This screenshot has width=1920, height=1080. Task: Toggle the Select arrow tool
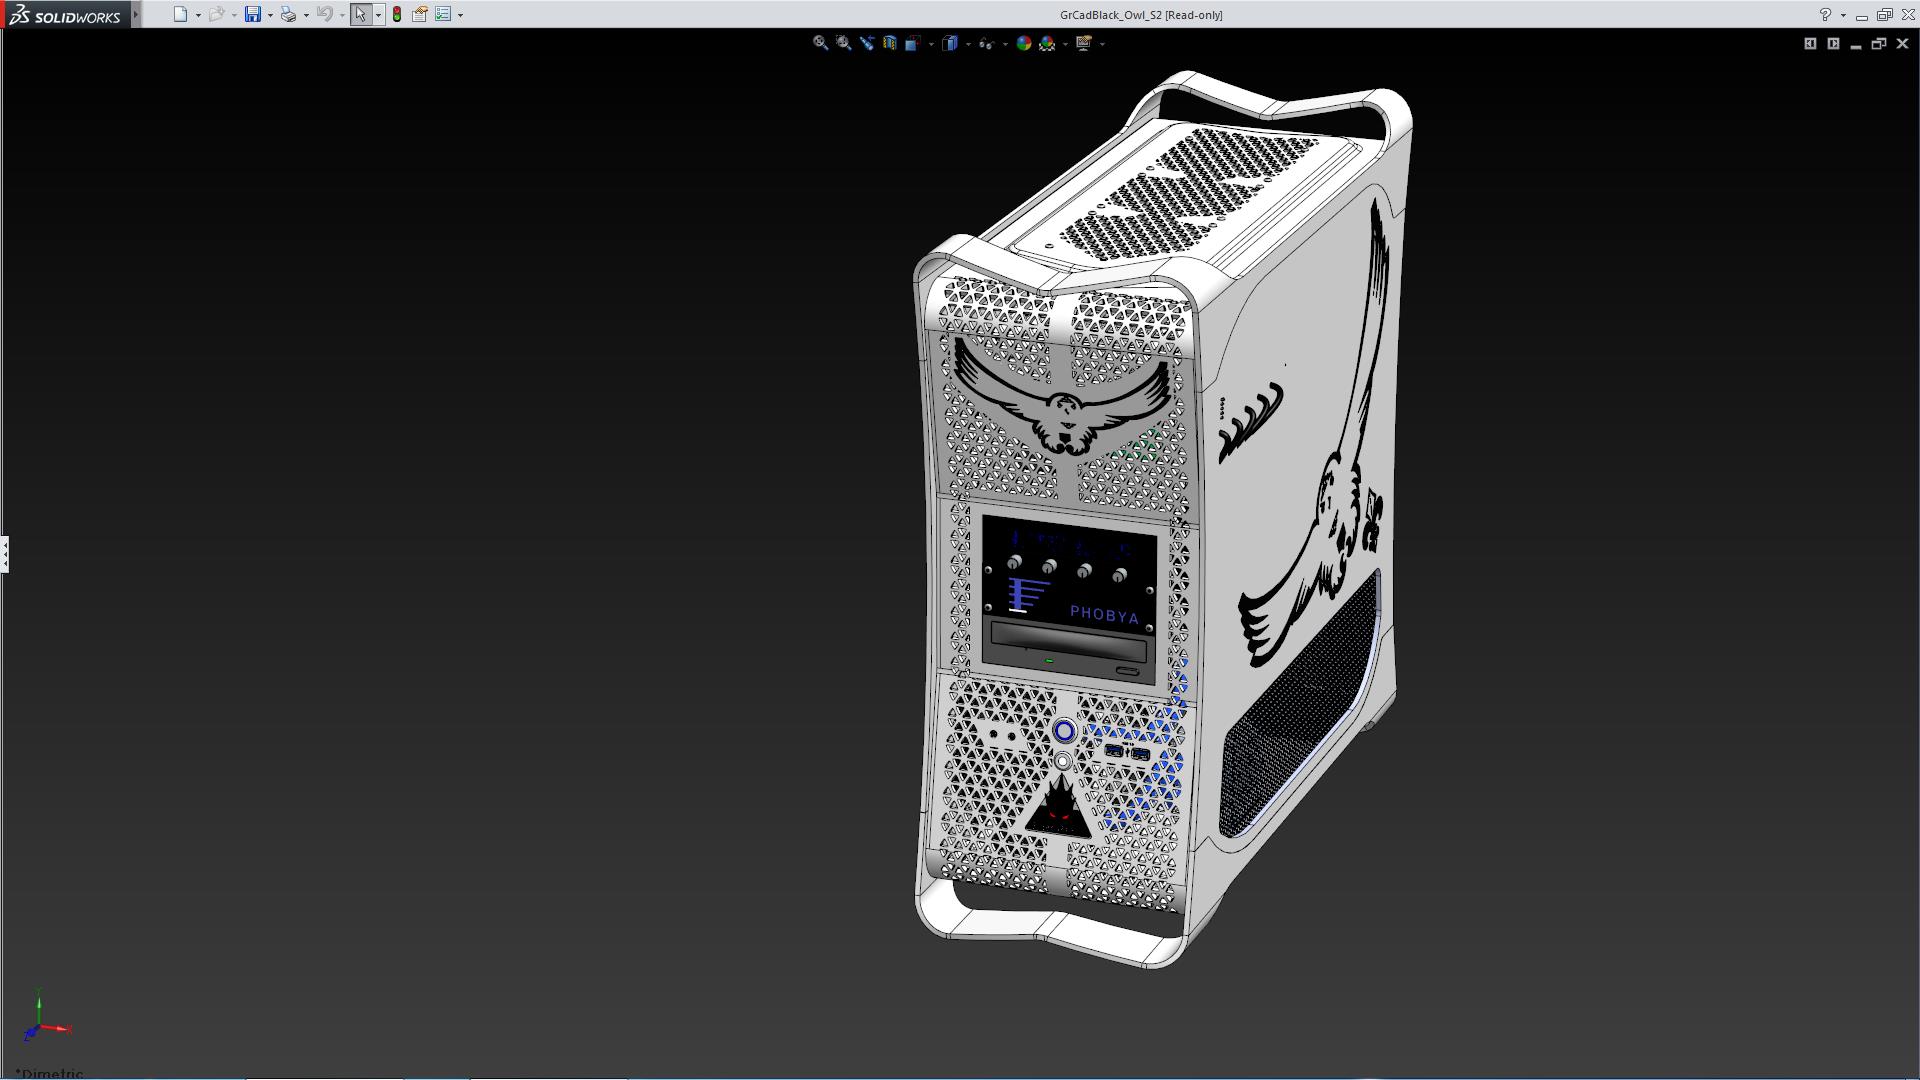coord(360,14)
